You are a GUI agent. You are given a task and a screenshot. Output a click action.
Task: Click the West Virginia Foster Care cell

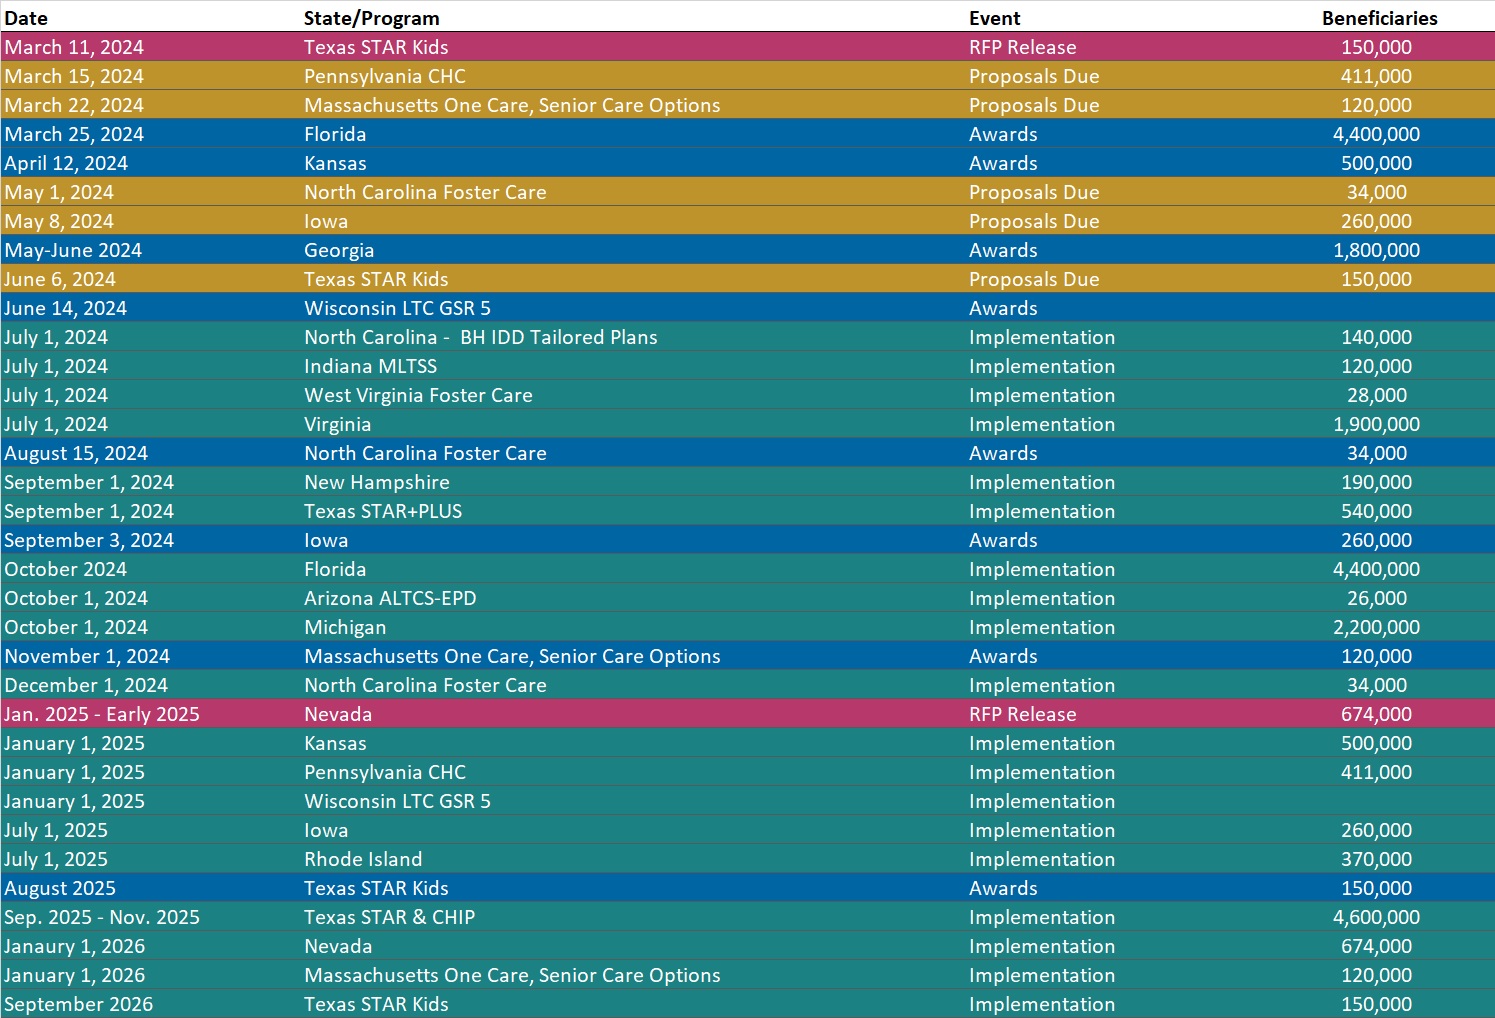[418, 395]
